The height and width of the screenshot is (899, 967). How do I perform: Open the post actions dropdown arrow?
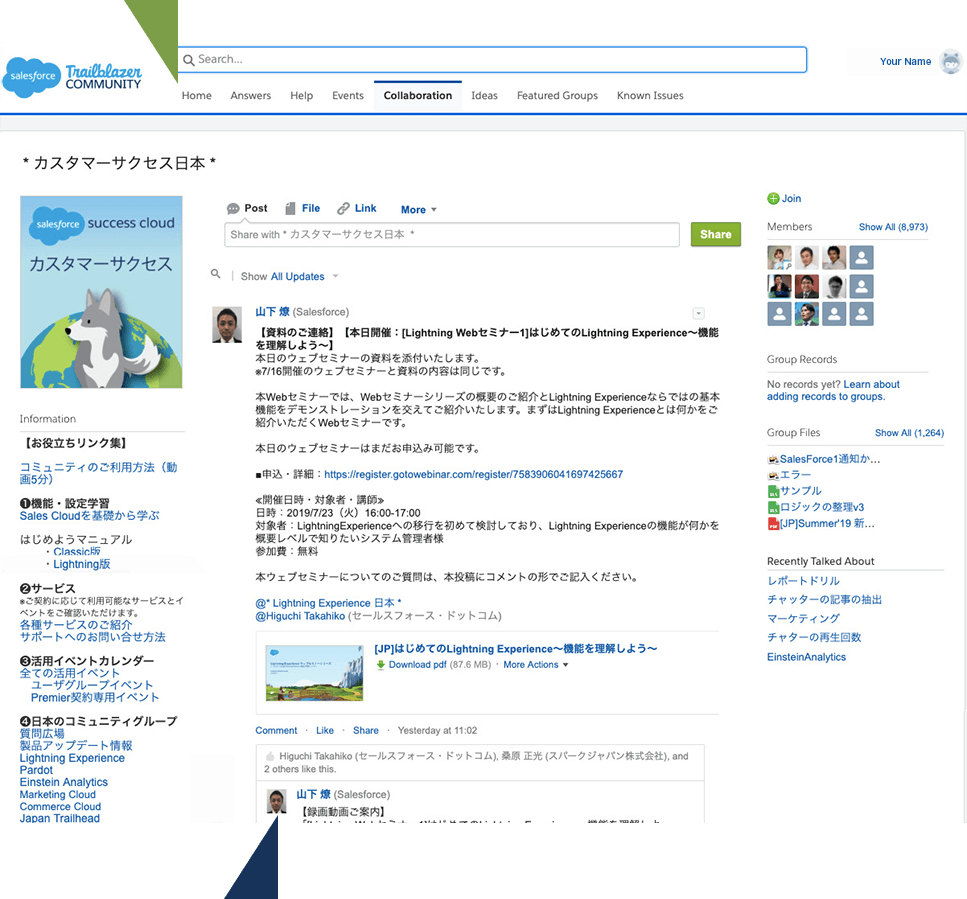coord(698,313)
